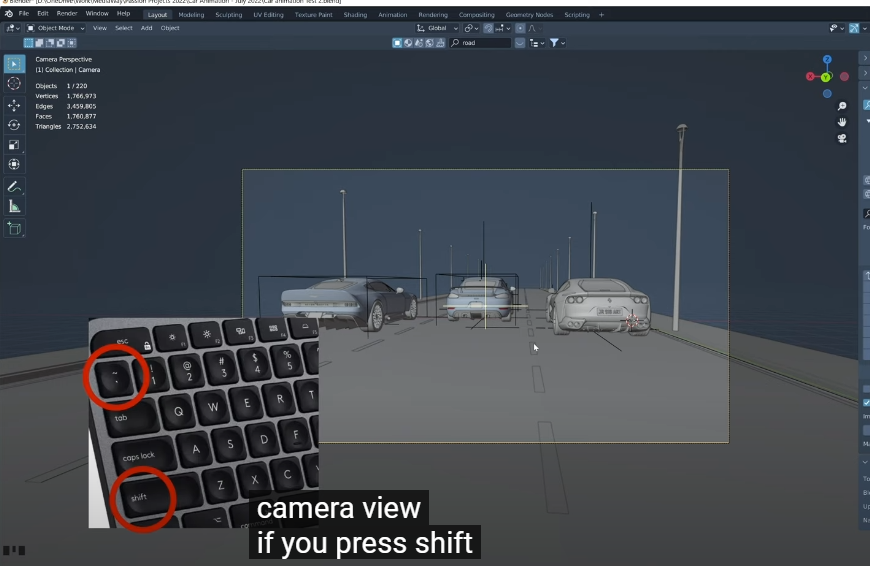Open the Help menu
Viewport: 870px width, 566px height.
click(123, 14)
